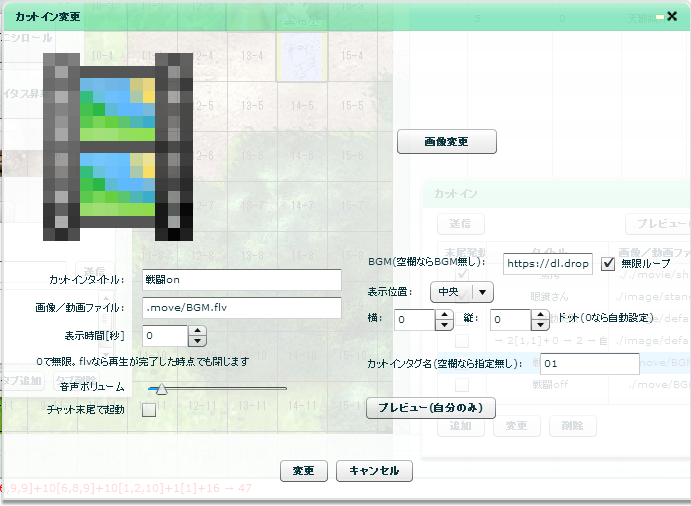Click the 画像変更 button
Viewport: 691px width, 506px height.
pyautogui.click(x=446, y=142)
